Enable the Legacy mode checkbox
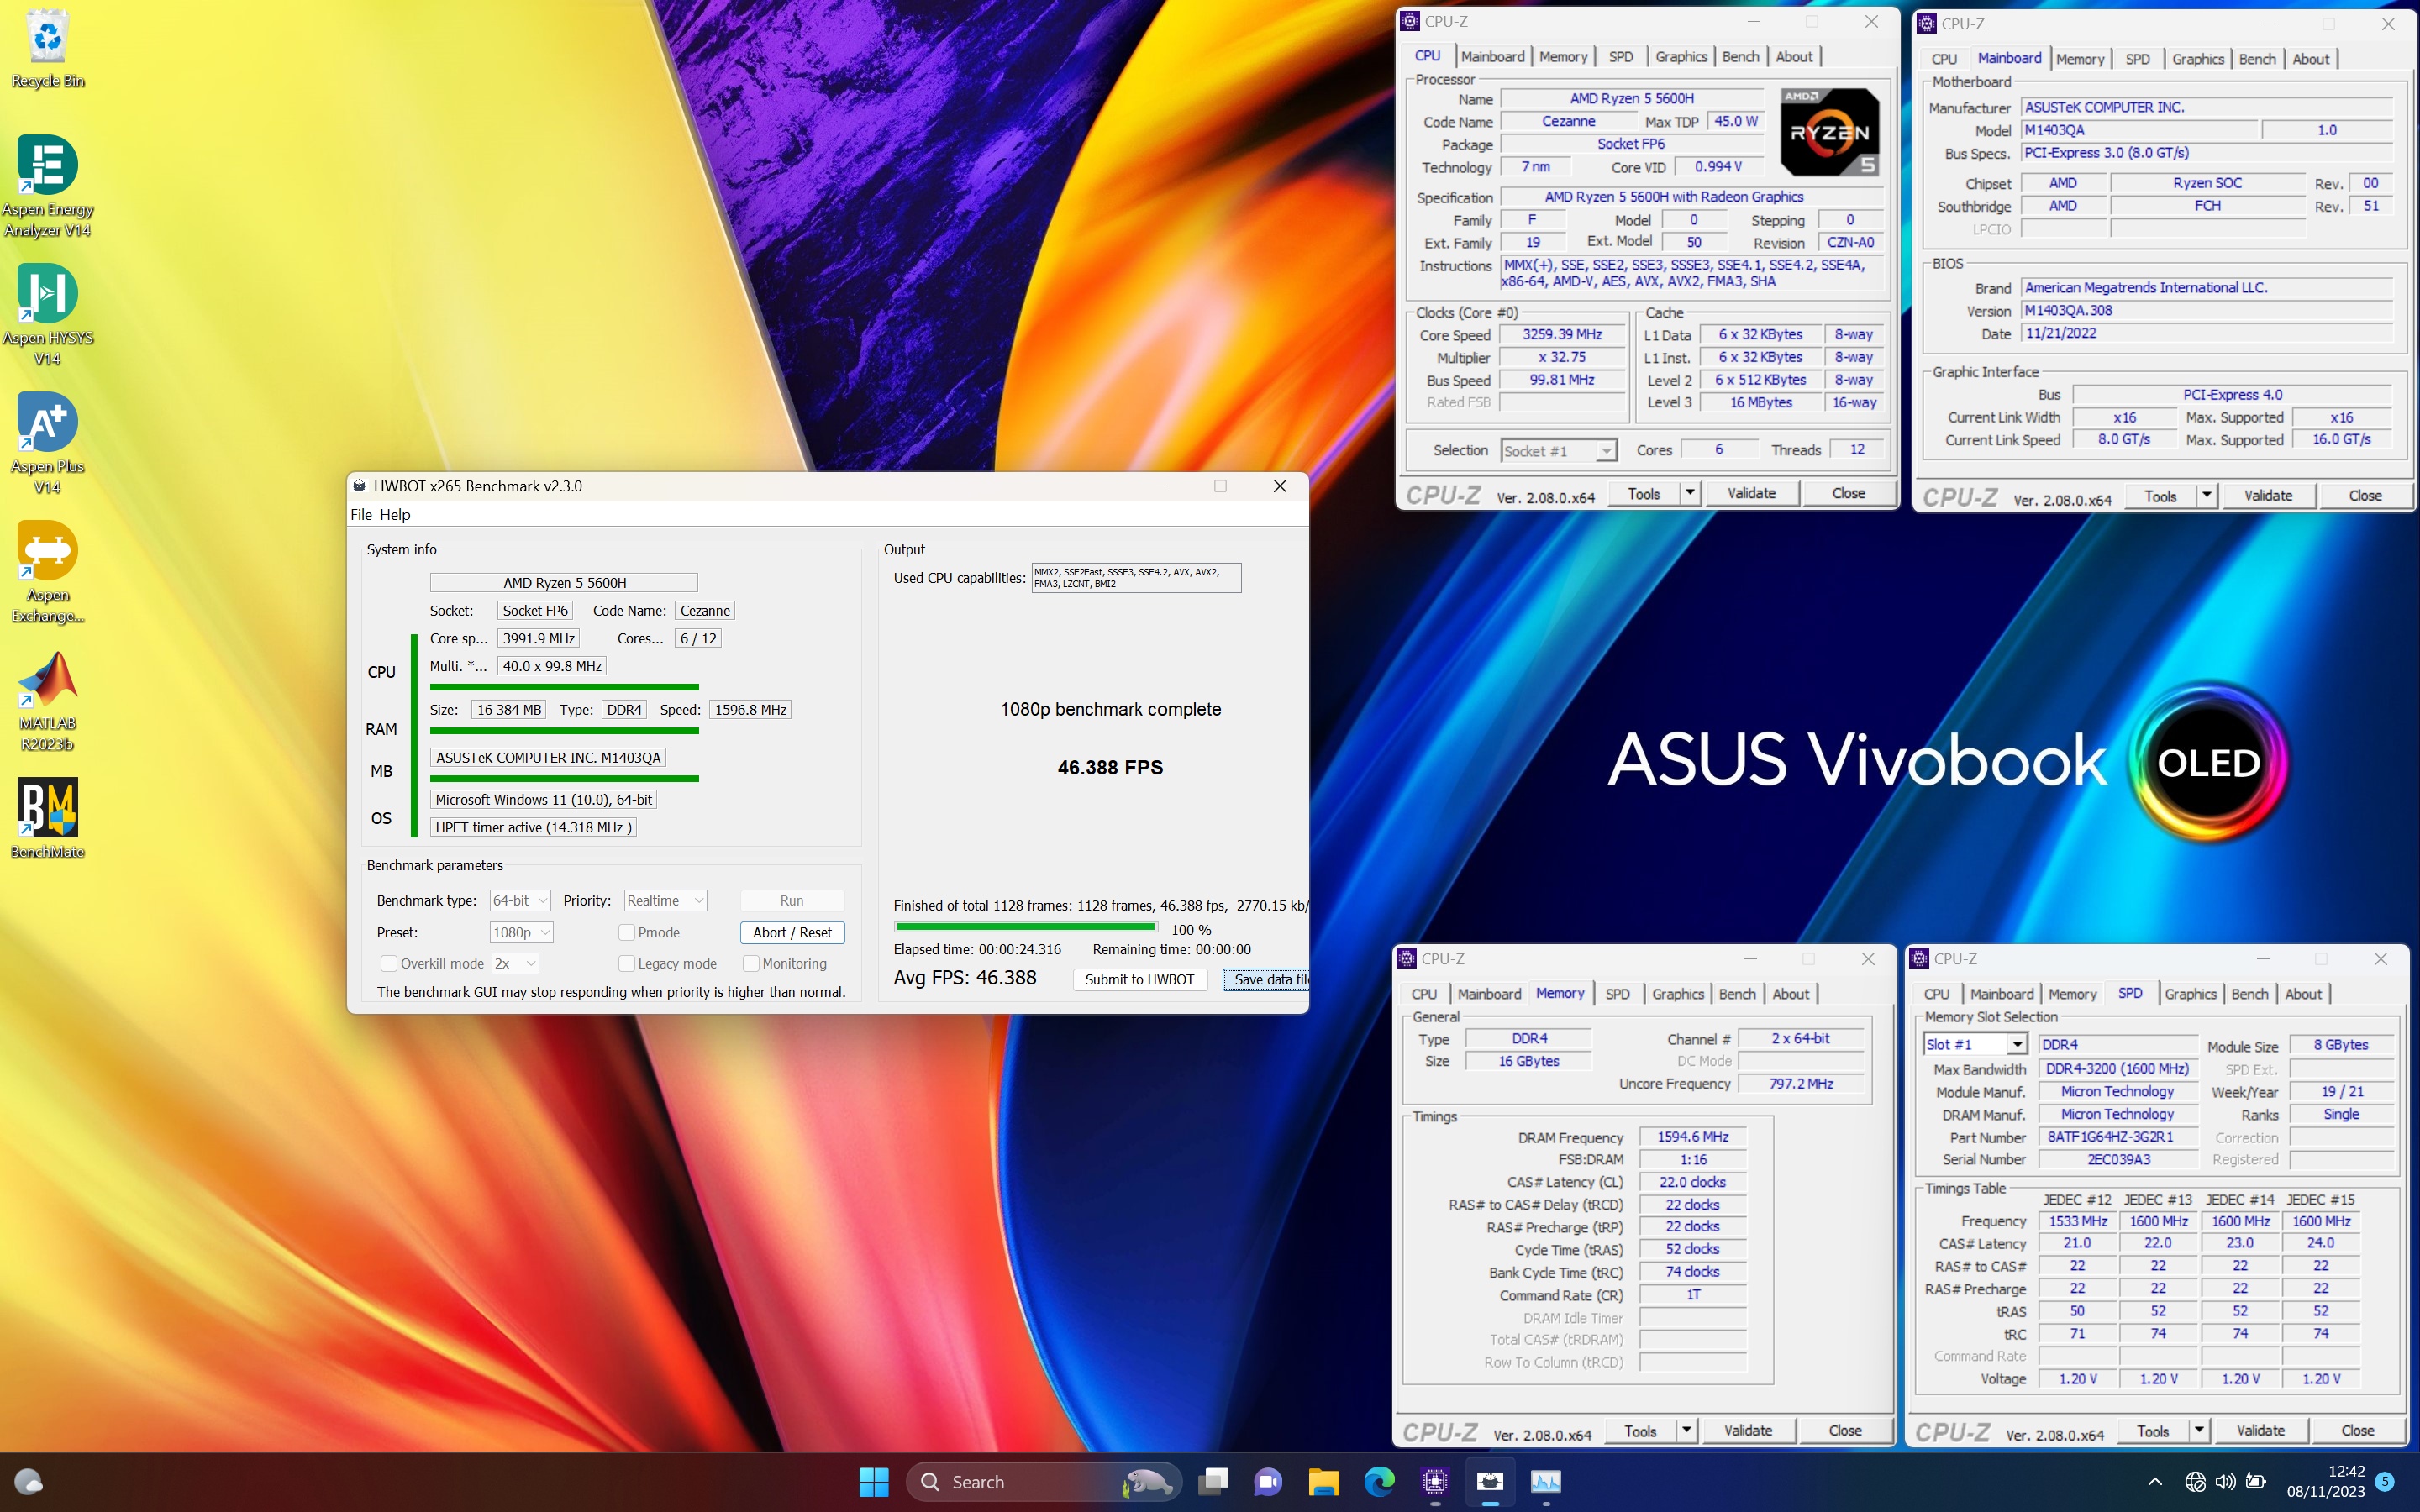This screenshot has height=1512, width=2420. (627, 963)
